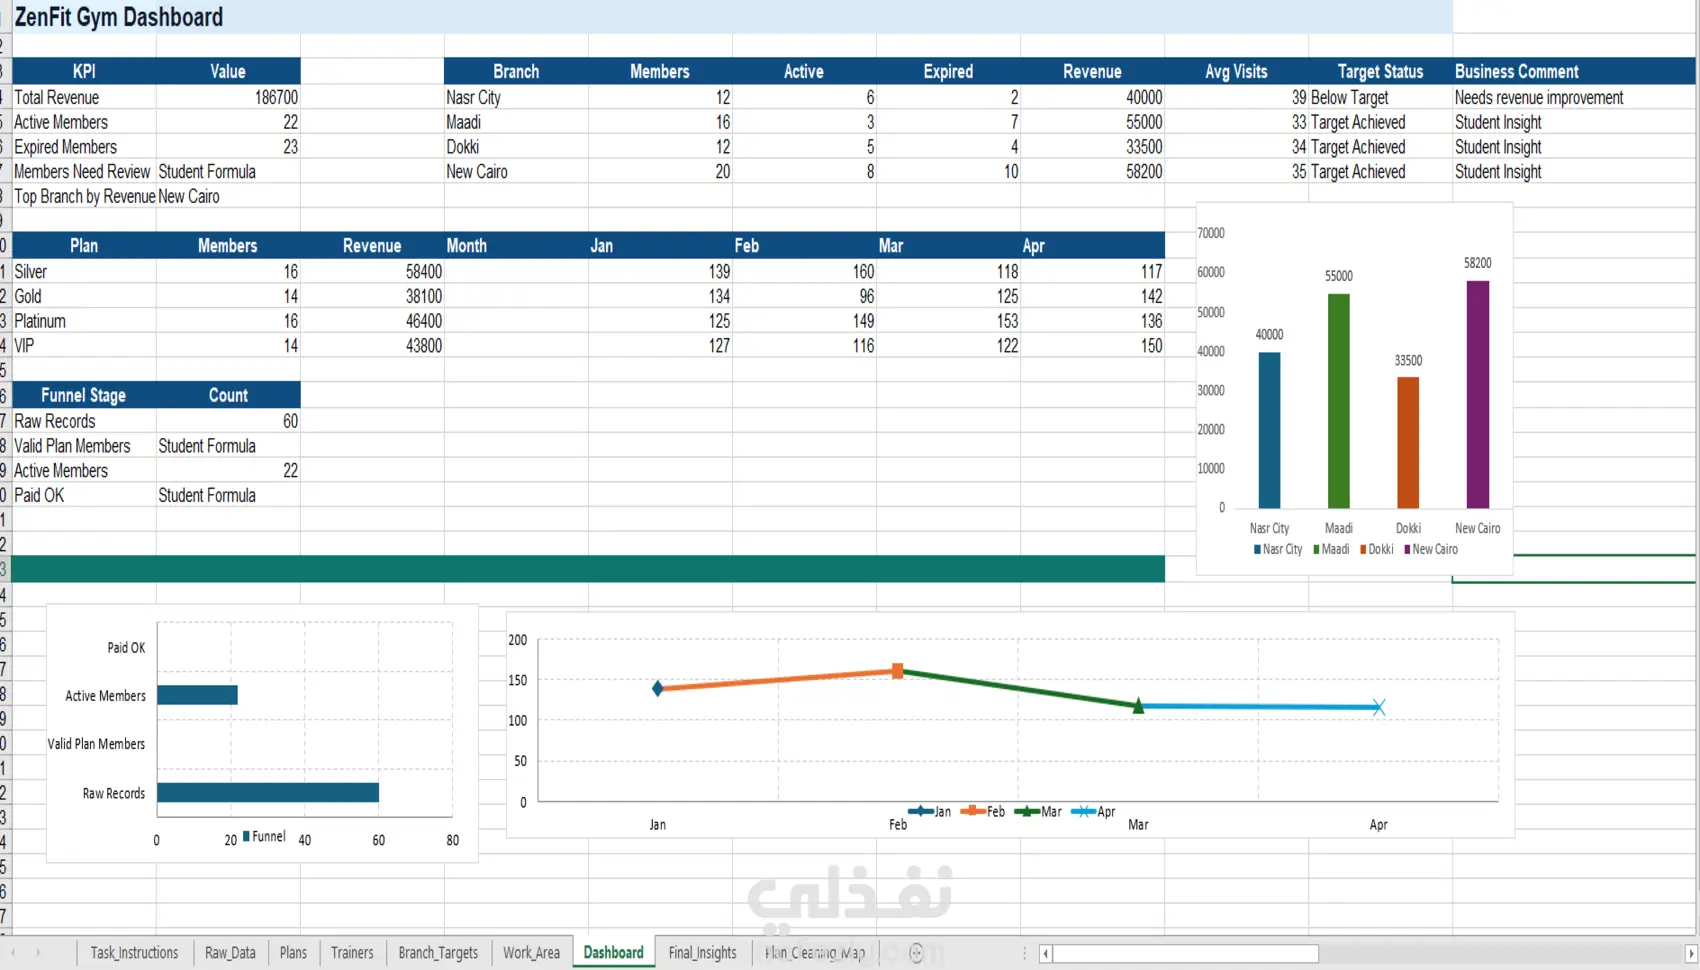Click the Nasr City legend color swatch
1700x970 pixels.
pyautogui.click(x=1257, y=549)
